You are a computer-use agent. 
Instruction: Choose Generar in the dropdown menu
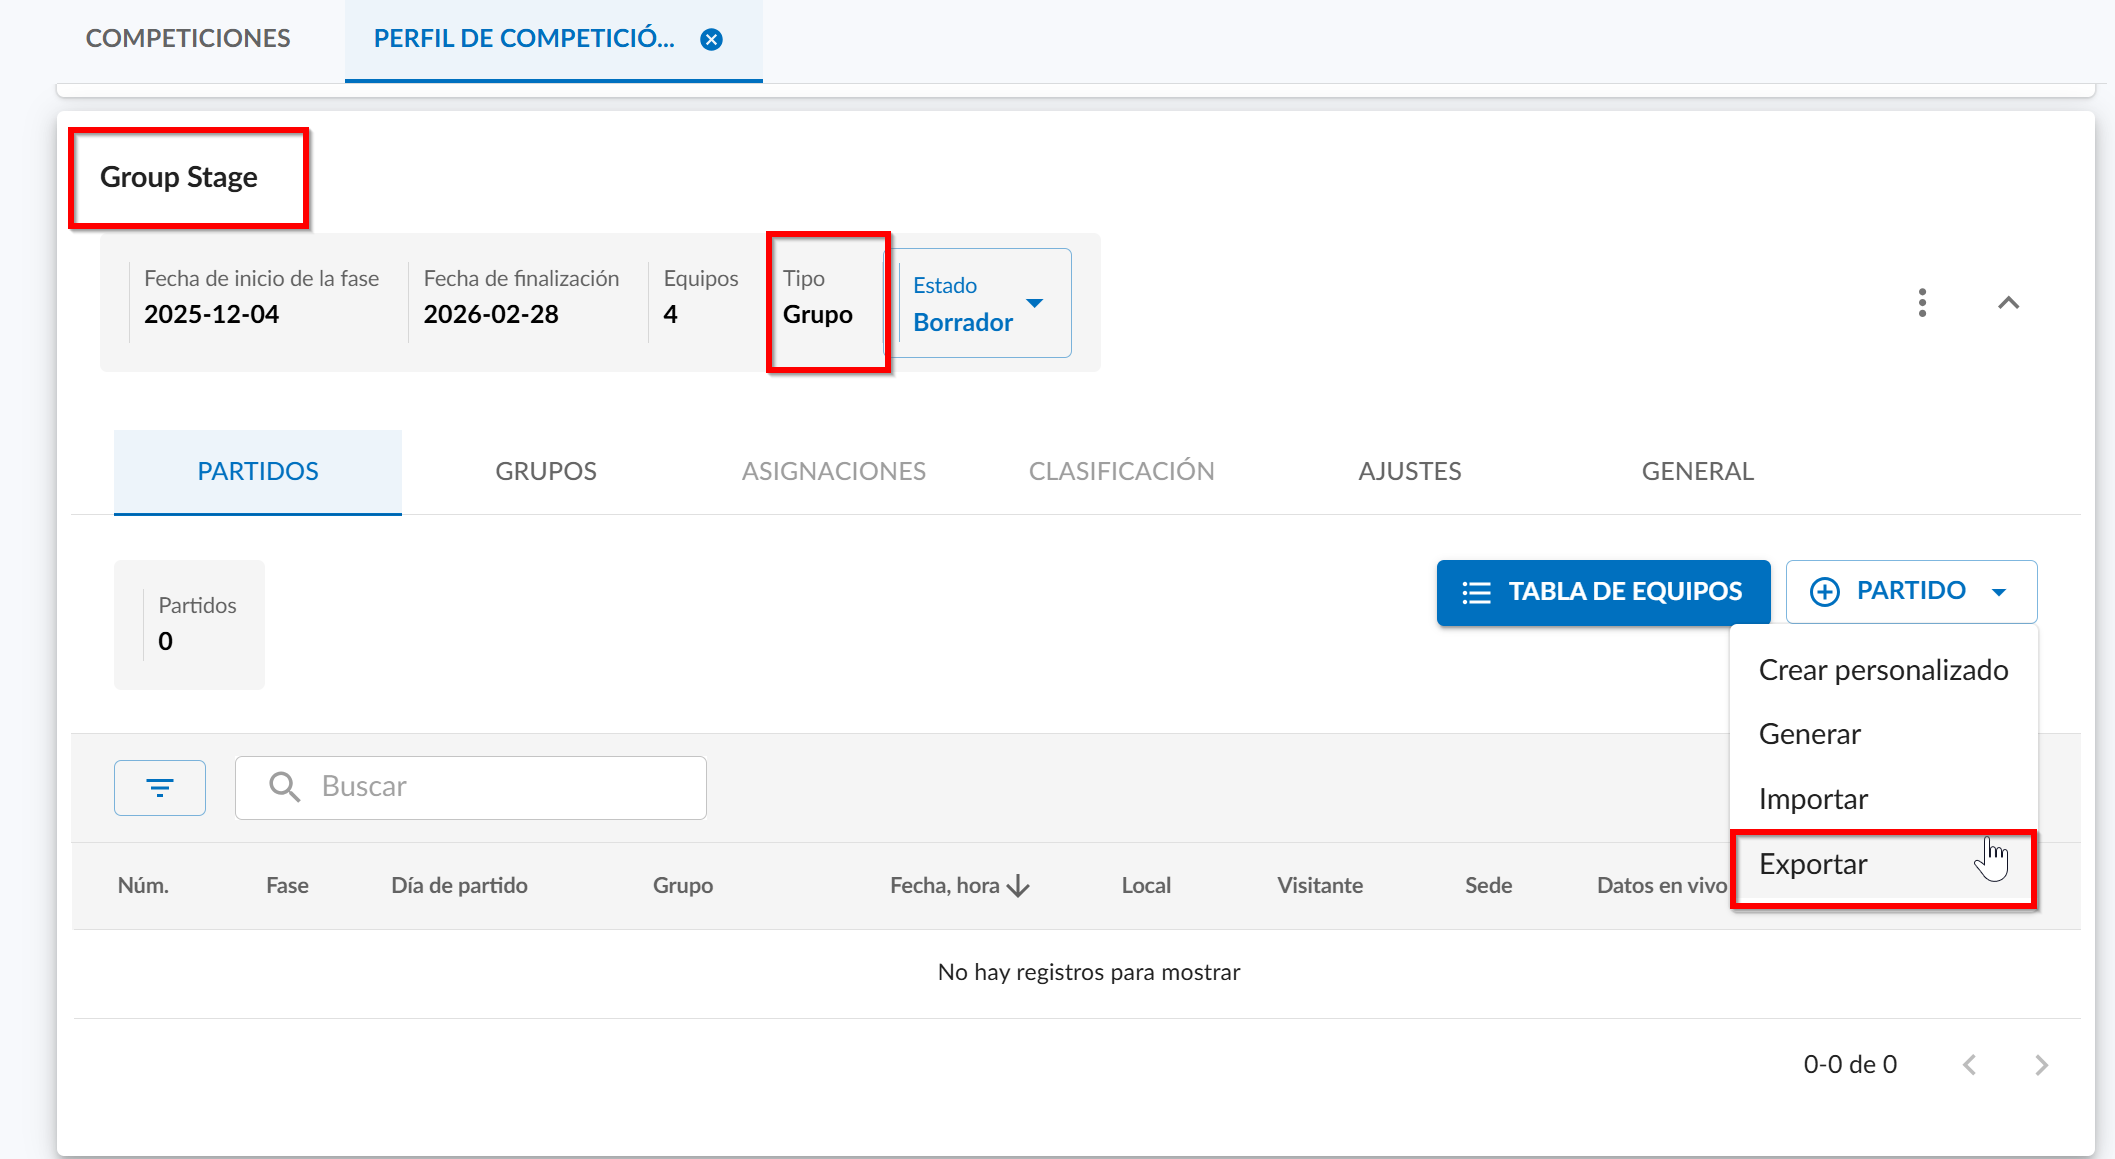(1809, 734)
